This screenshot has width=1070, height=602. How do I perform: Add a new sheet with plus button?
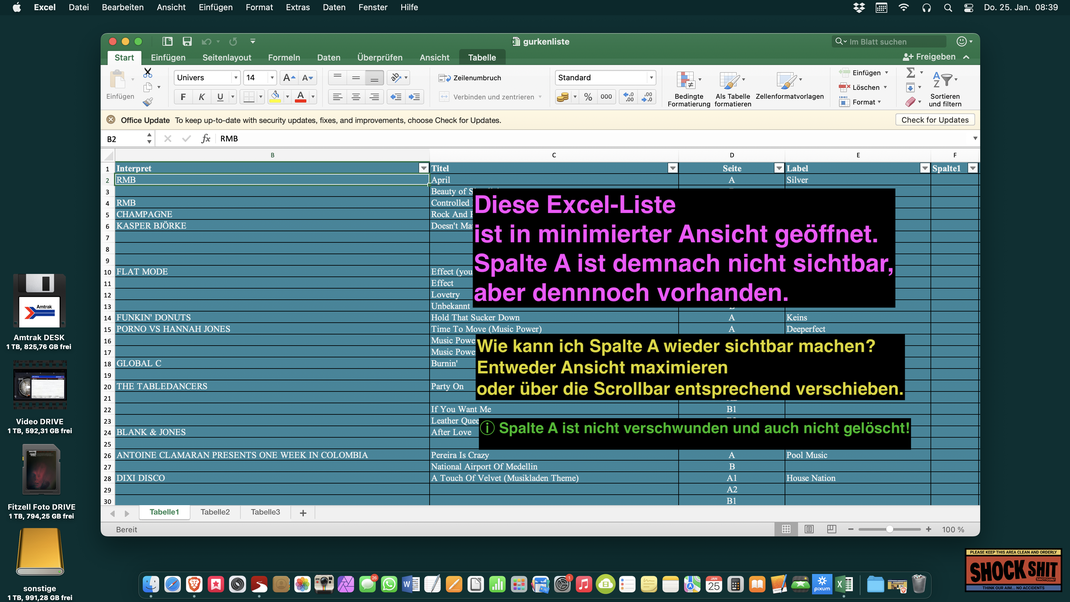[x=303, y=513]
